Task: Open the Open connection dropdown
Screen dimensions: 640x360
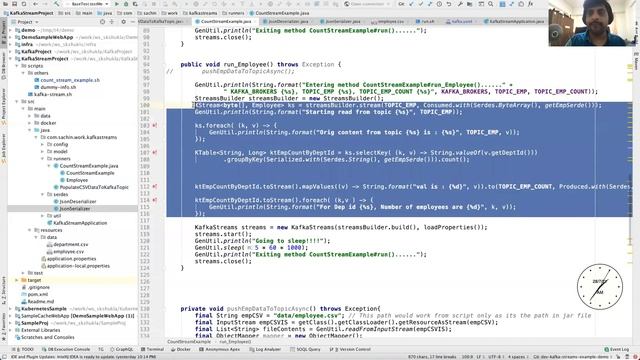Action: (x=366, y=4)
